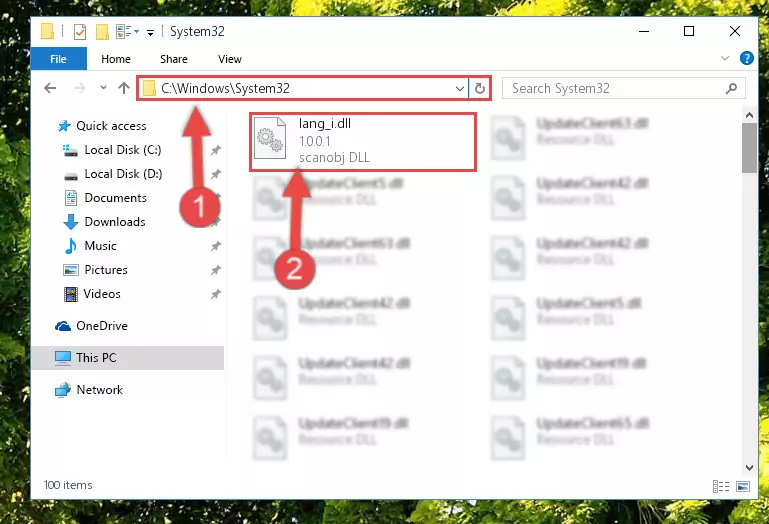This screenshot has height=524, width=769.
Task: Click the pin icon next to Local Disk (C:)
Action: [x=215, y=150]
